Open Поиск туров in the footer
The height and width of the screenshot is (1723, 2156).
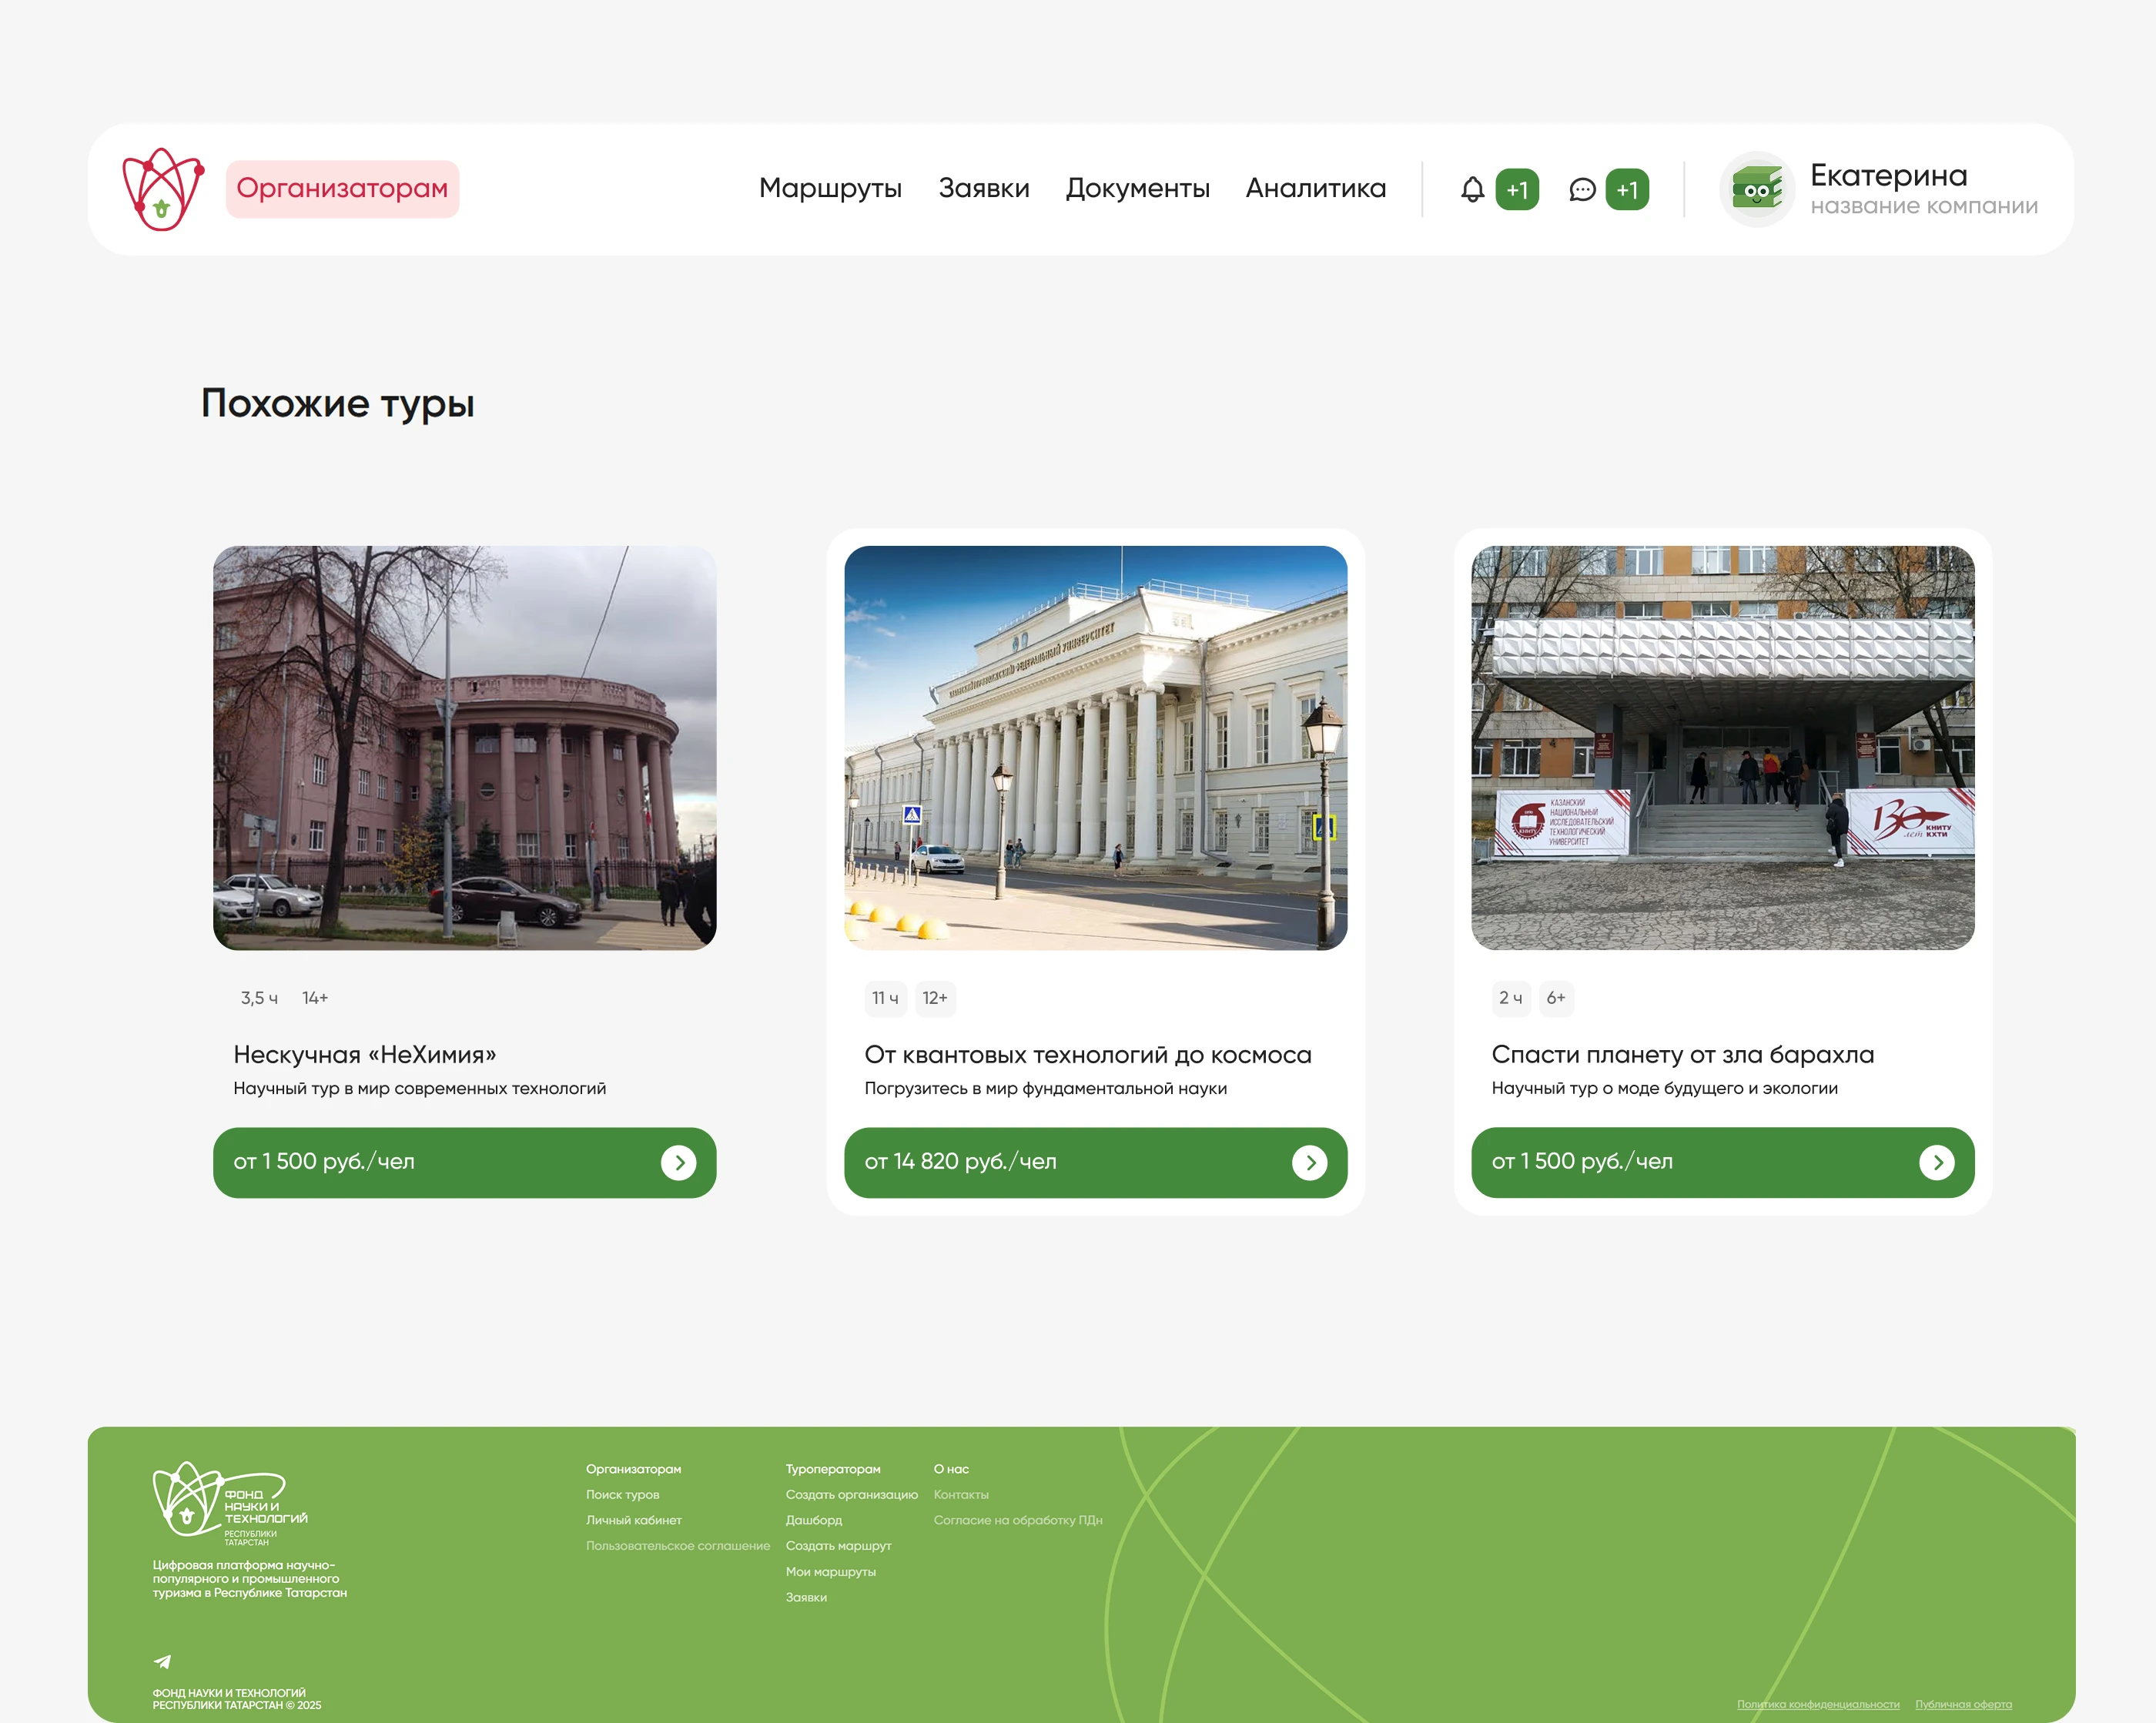(623, 1494)
